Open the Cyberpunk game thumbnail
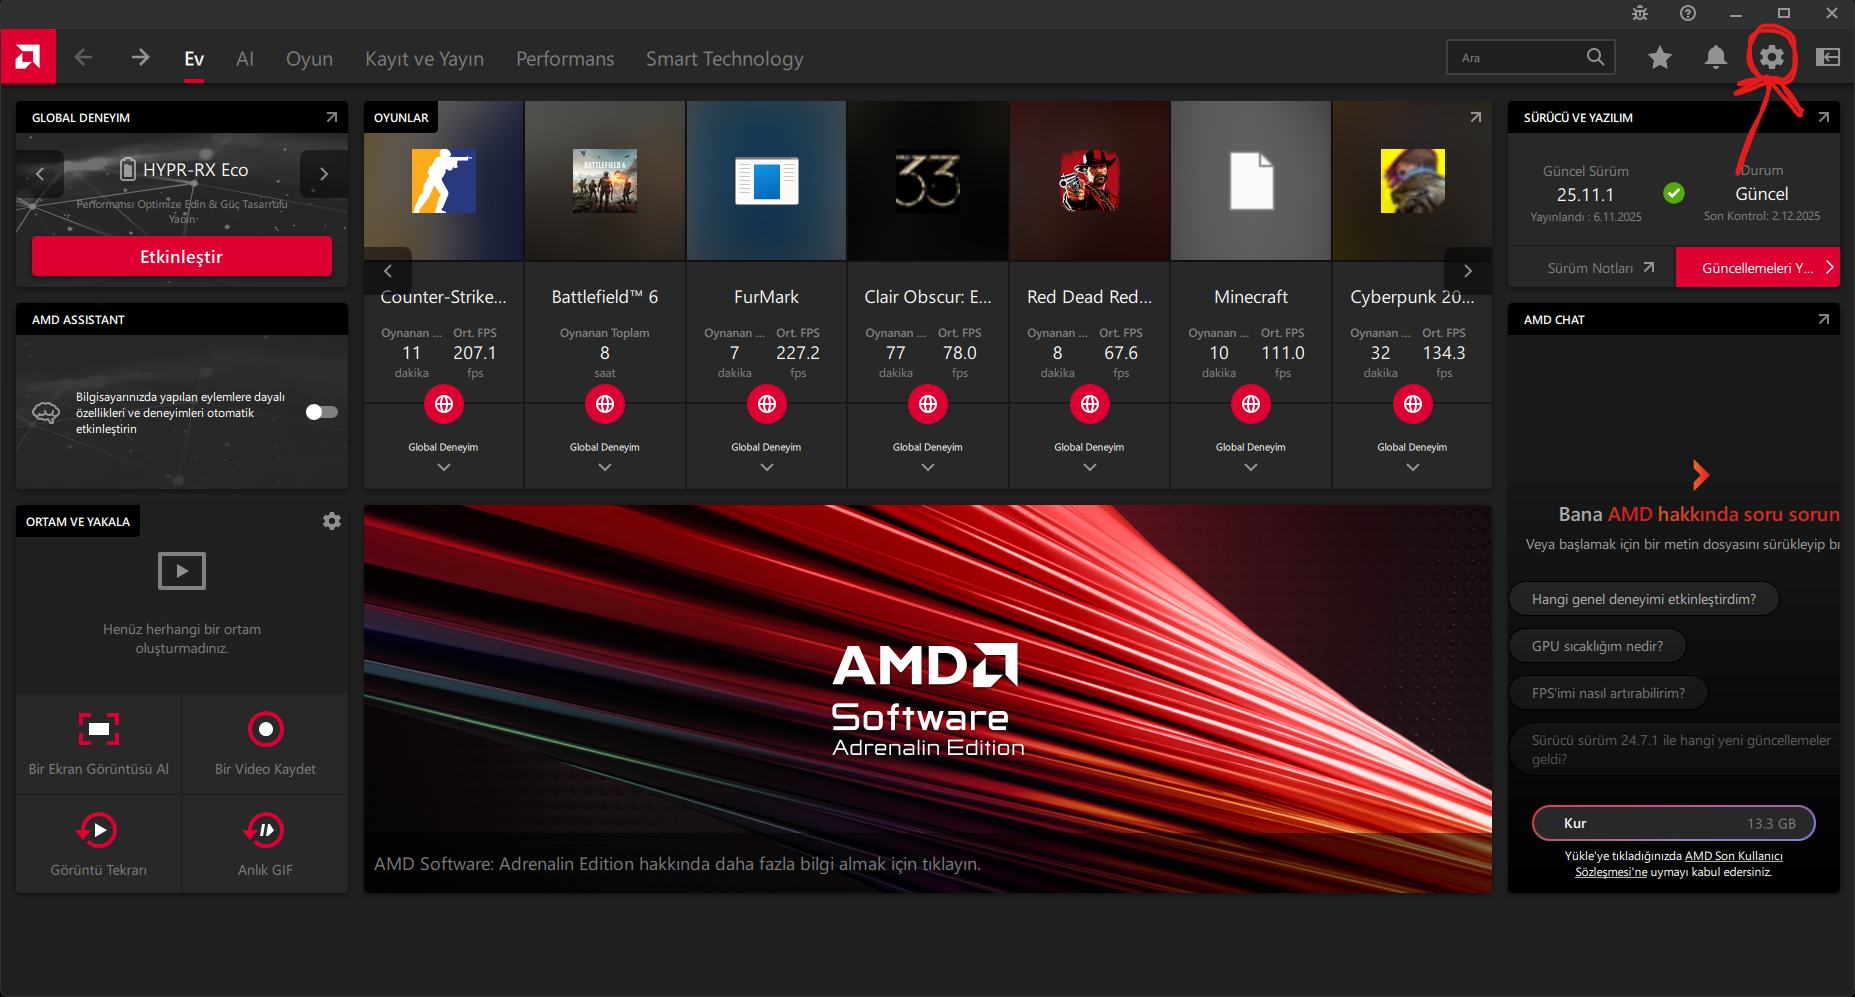 coord(1413,181)
